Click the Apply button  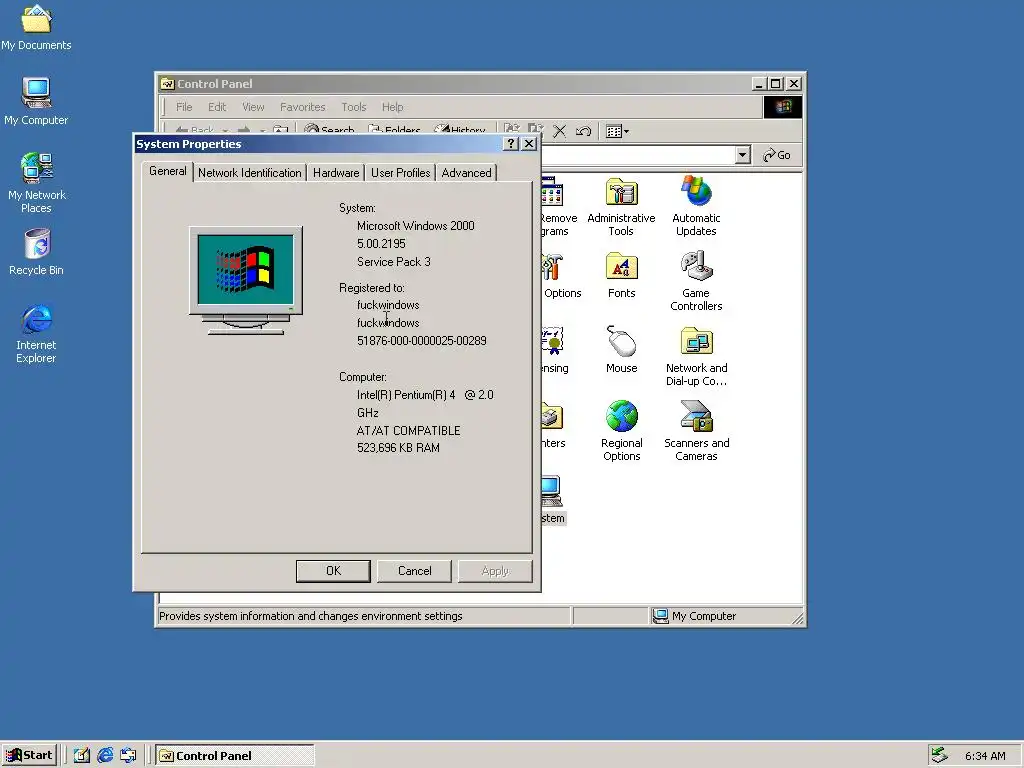[495, 571]
